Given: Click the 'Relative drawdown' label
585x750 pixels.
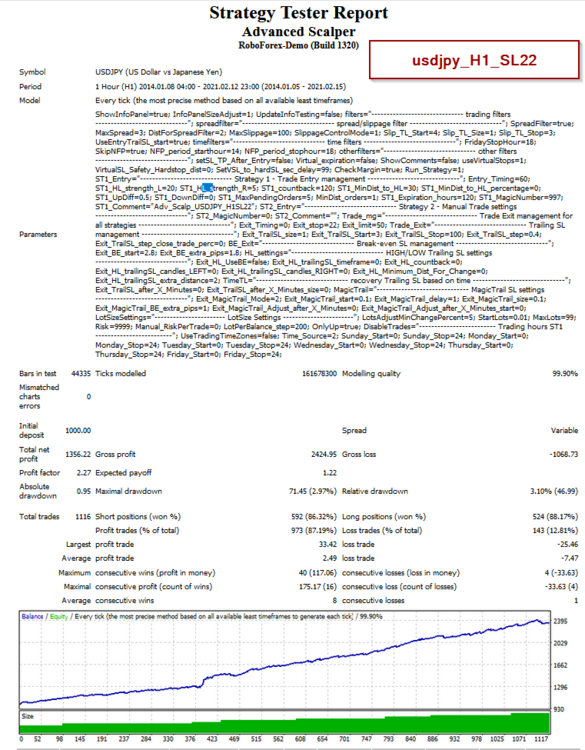Looking at the screenshot, I should tap(375, 491).
